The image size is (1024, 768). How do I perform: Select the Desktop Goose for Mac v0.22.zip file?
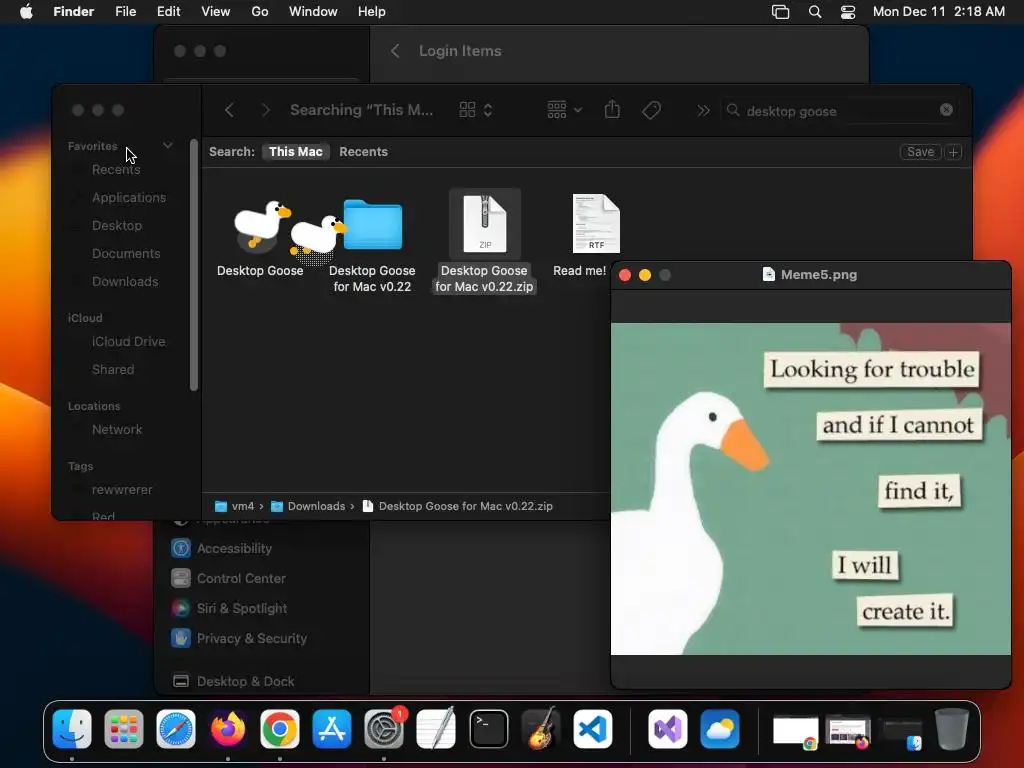point(485,223)
